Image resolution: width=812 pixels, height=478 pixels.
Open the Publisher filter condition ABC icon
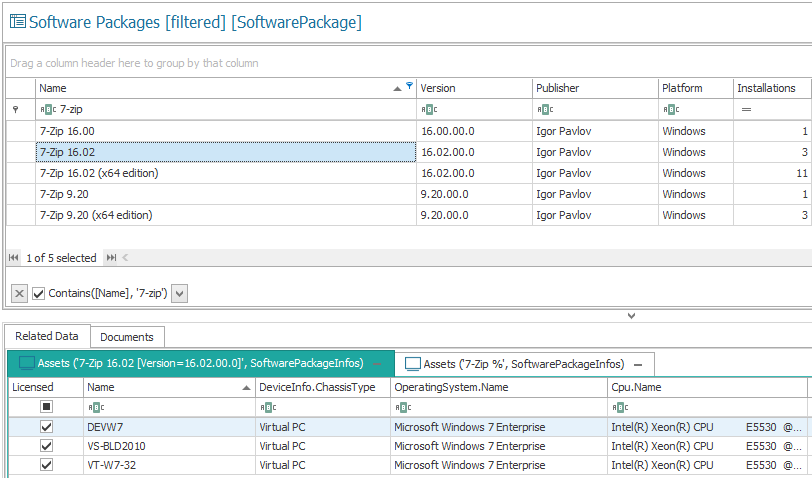[545, 109]
